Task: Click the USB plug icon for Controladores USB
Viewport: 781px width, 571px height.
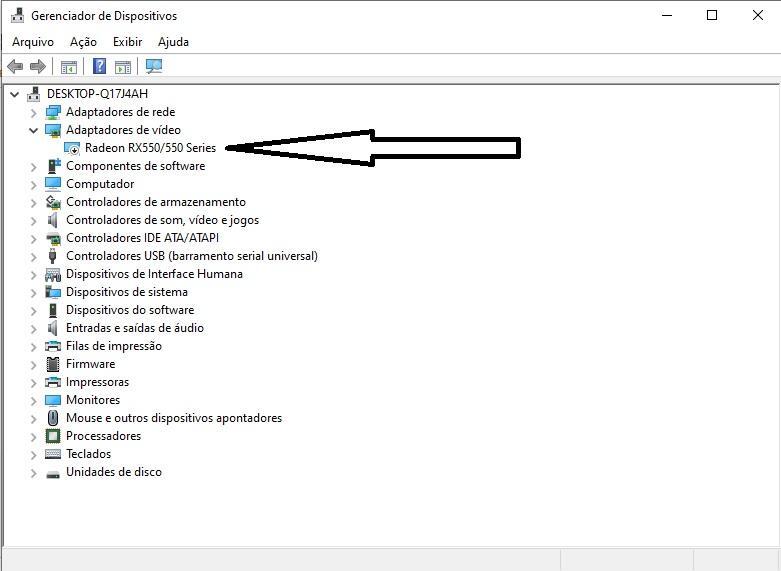Action: click(x=53, y=256)
